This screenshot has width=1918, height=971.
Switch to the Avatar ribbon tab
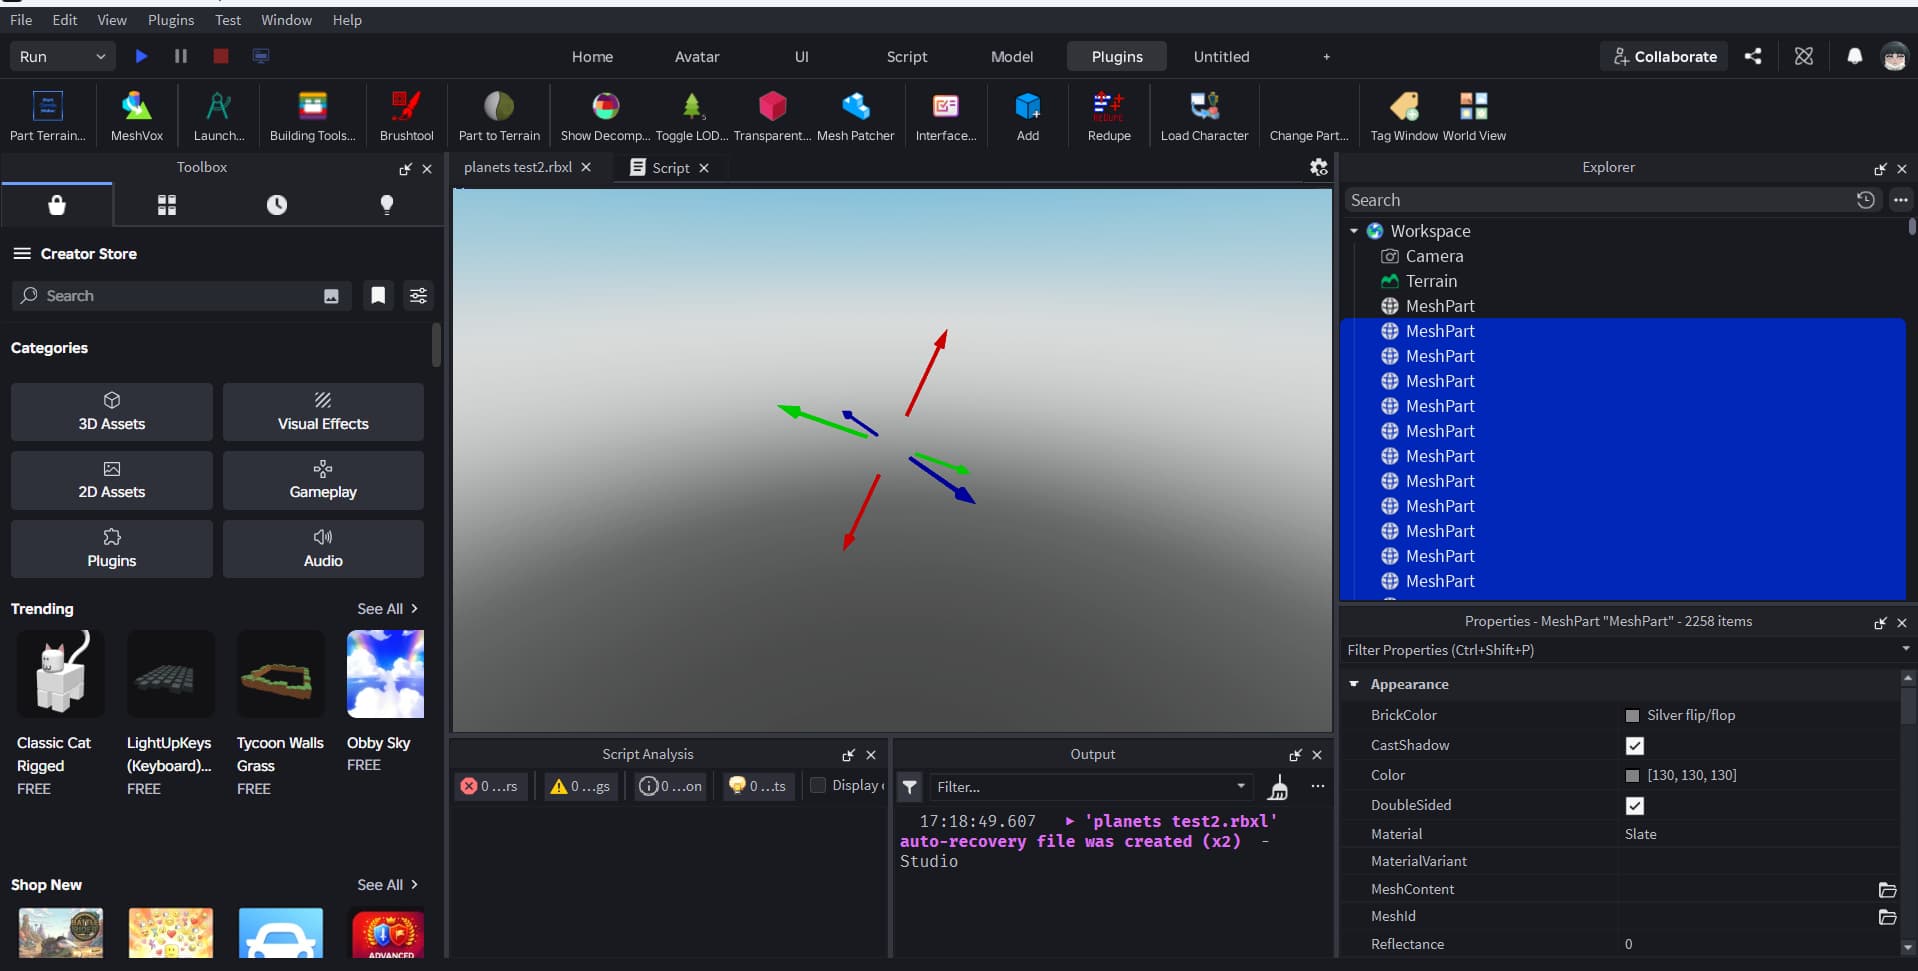click(697, 57)
